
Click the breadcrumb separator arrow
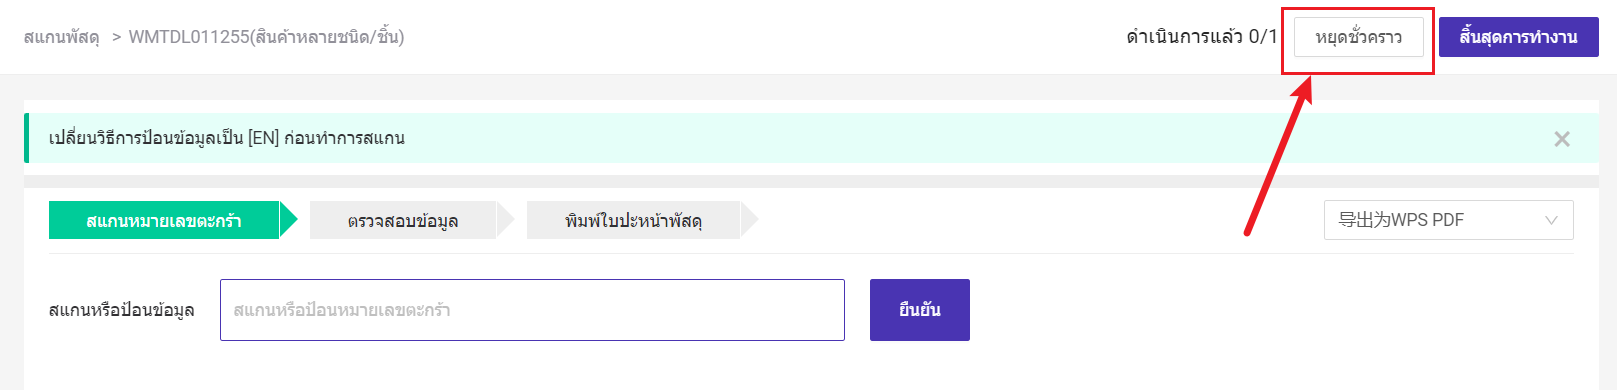[115, 37]
